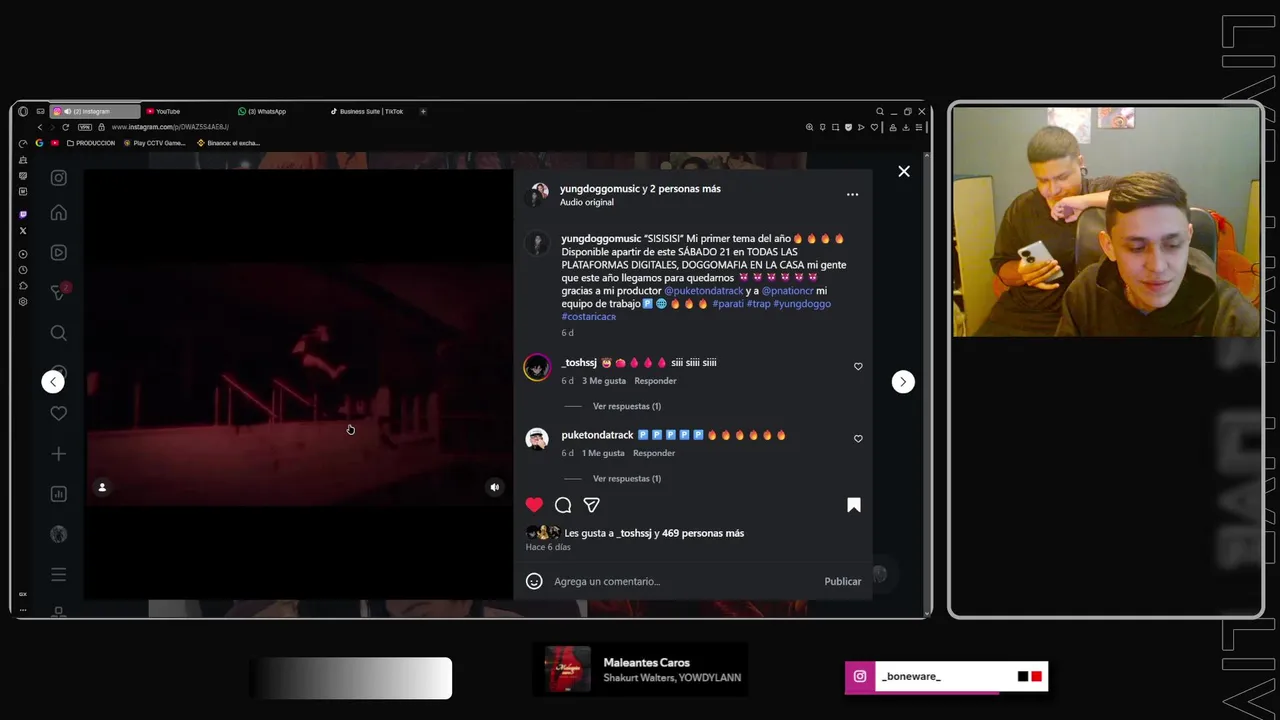Go to the next post arrow

click(x=903, y=381)
